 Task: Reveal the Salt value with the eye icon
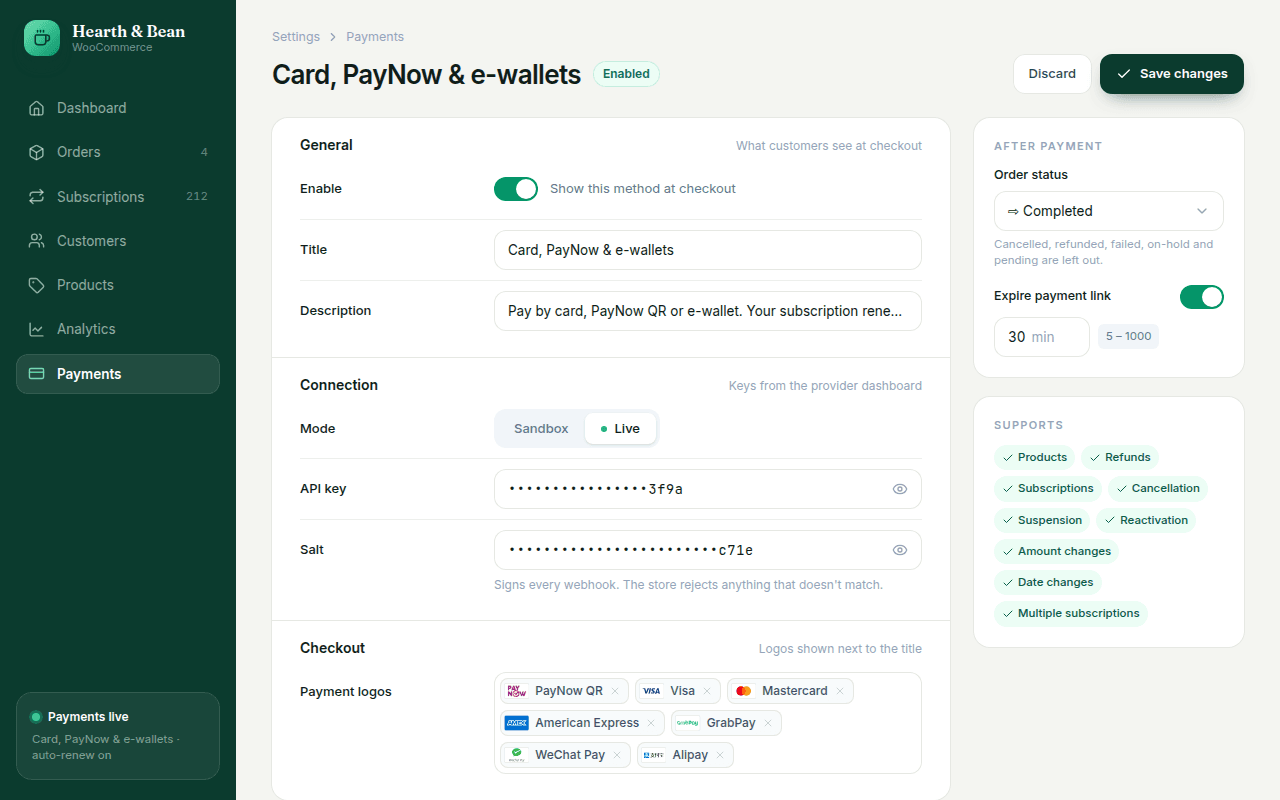[900, 550]
